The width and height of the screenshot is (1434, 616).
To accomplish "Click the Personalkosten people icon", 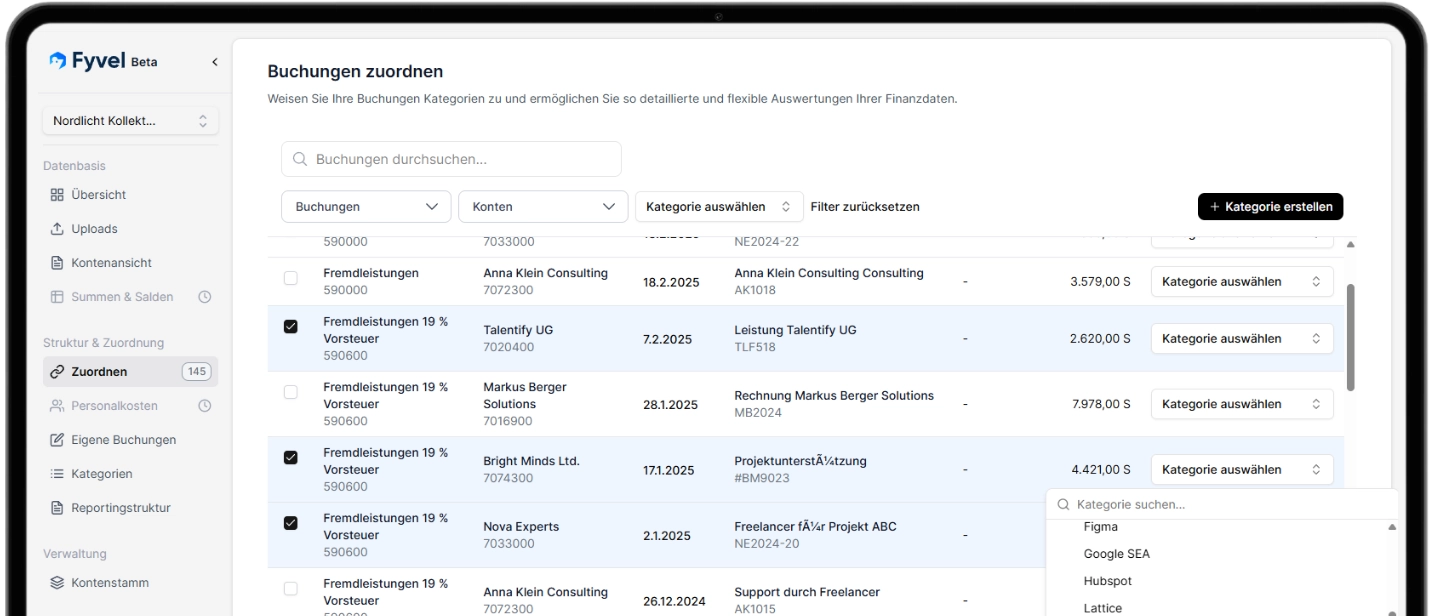I will (57, 406).
